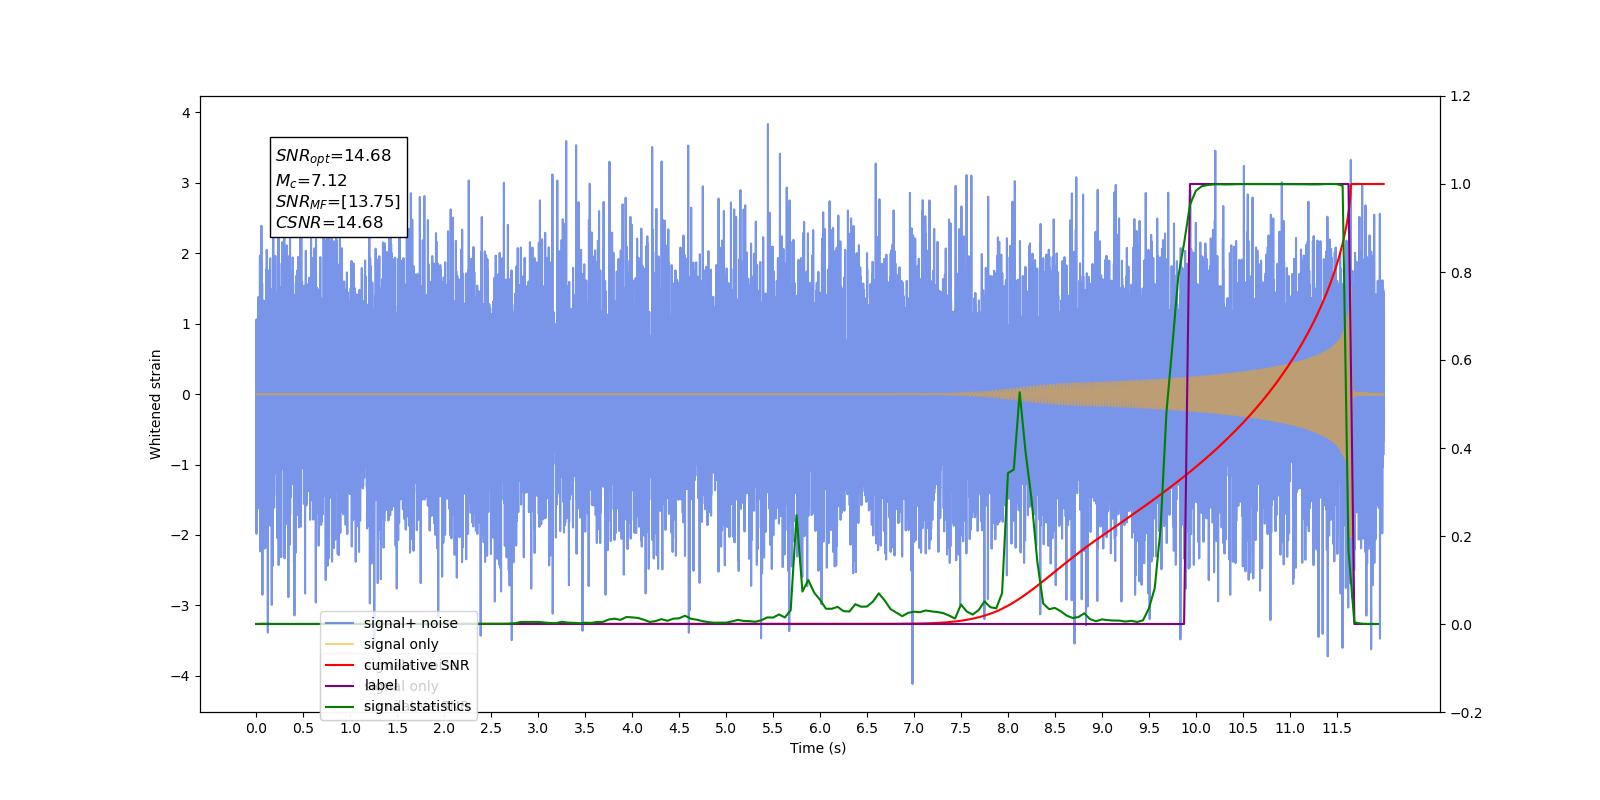Viewport: 1600px width, 800px height.
Task: Click the 'Time (s)' x-axis label
Action: 818,748
